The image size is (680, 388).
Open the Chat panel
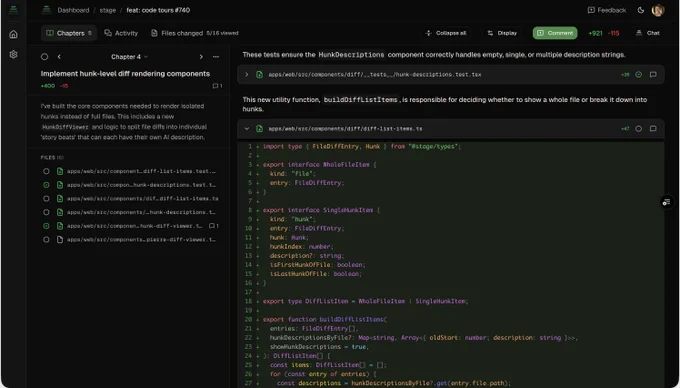648,33
